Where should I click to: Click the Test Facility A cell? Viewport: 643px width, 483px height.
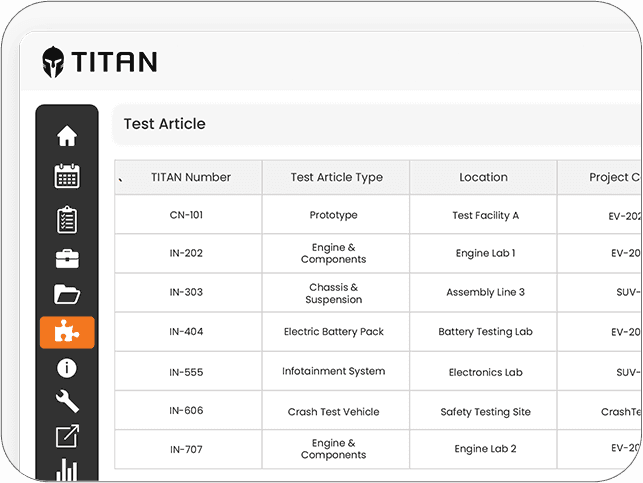[x=483, y=214]
